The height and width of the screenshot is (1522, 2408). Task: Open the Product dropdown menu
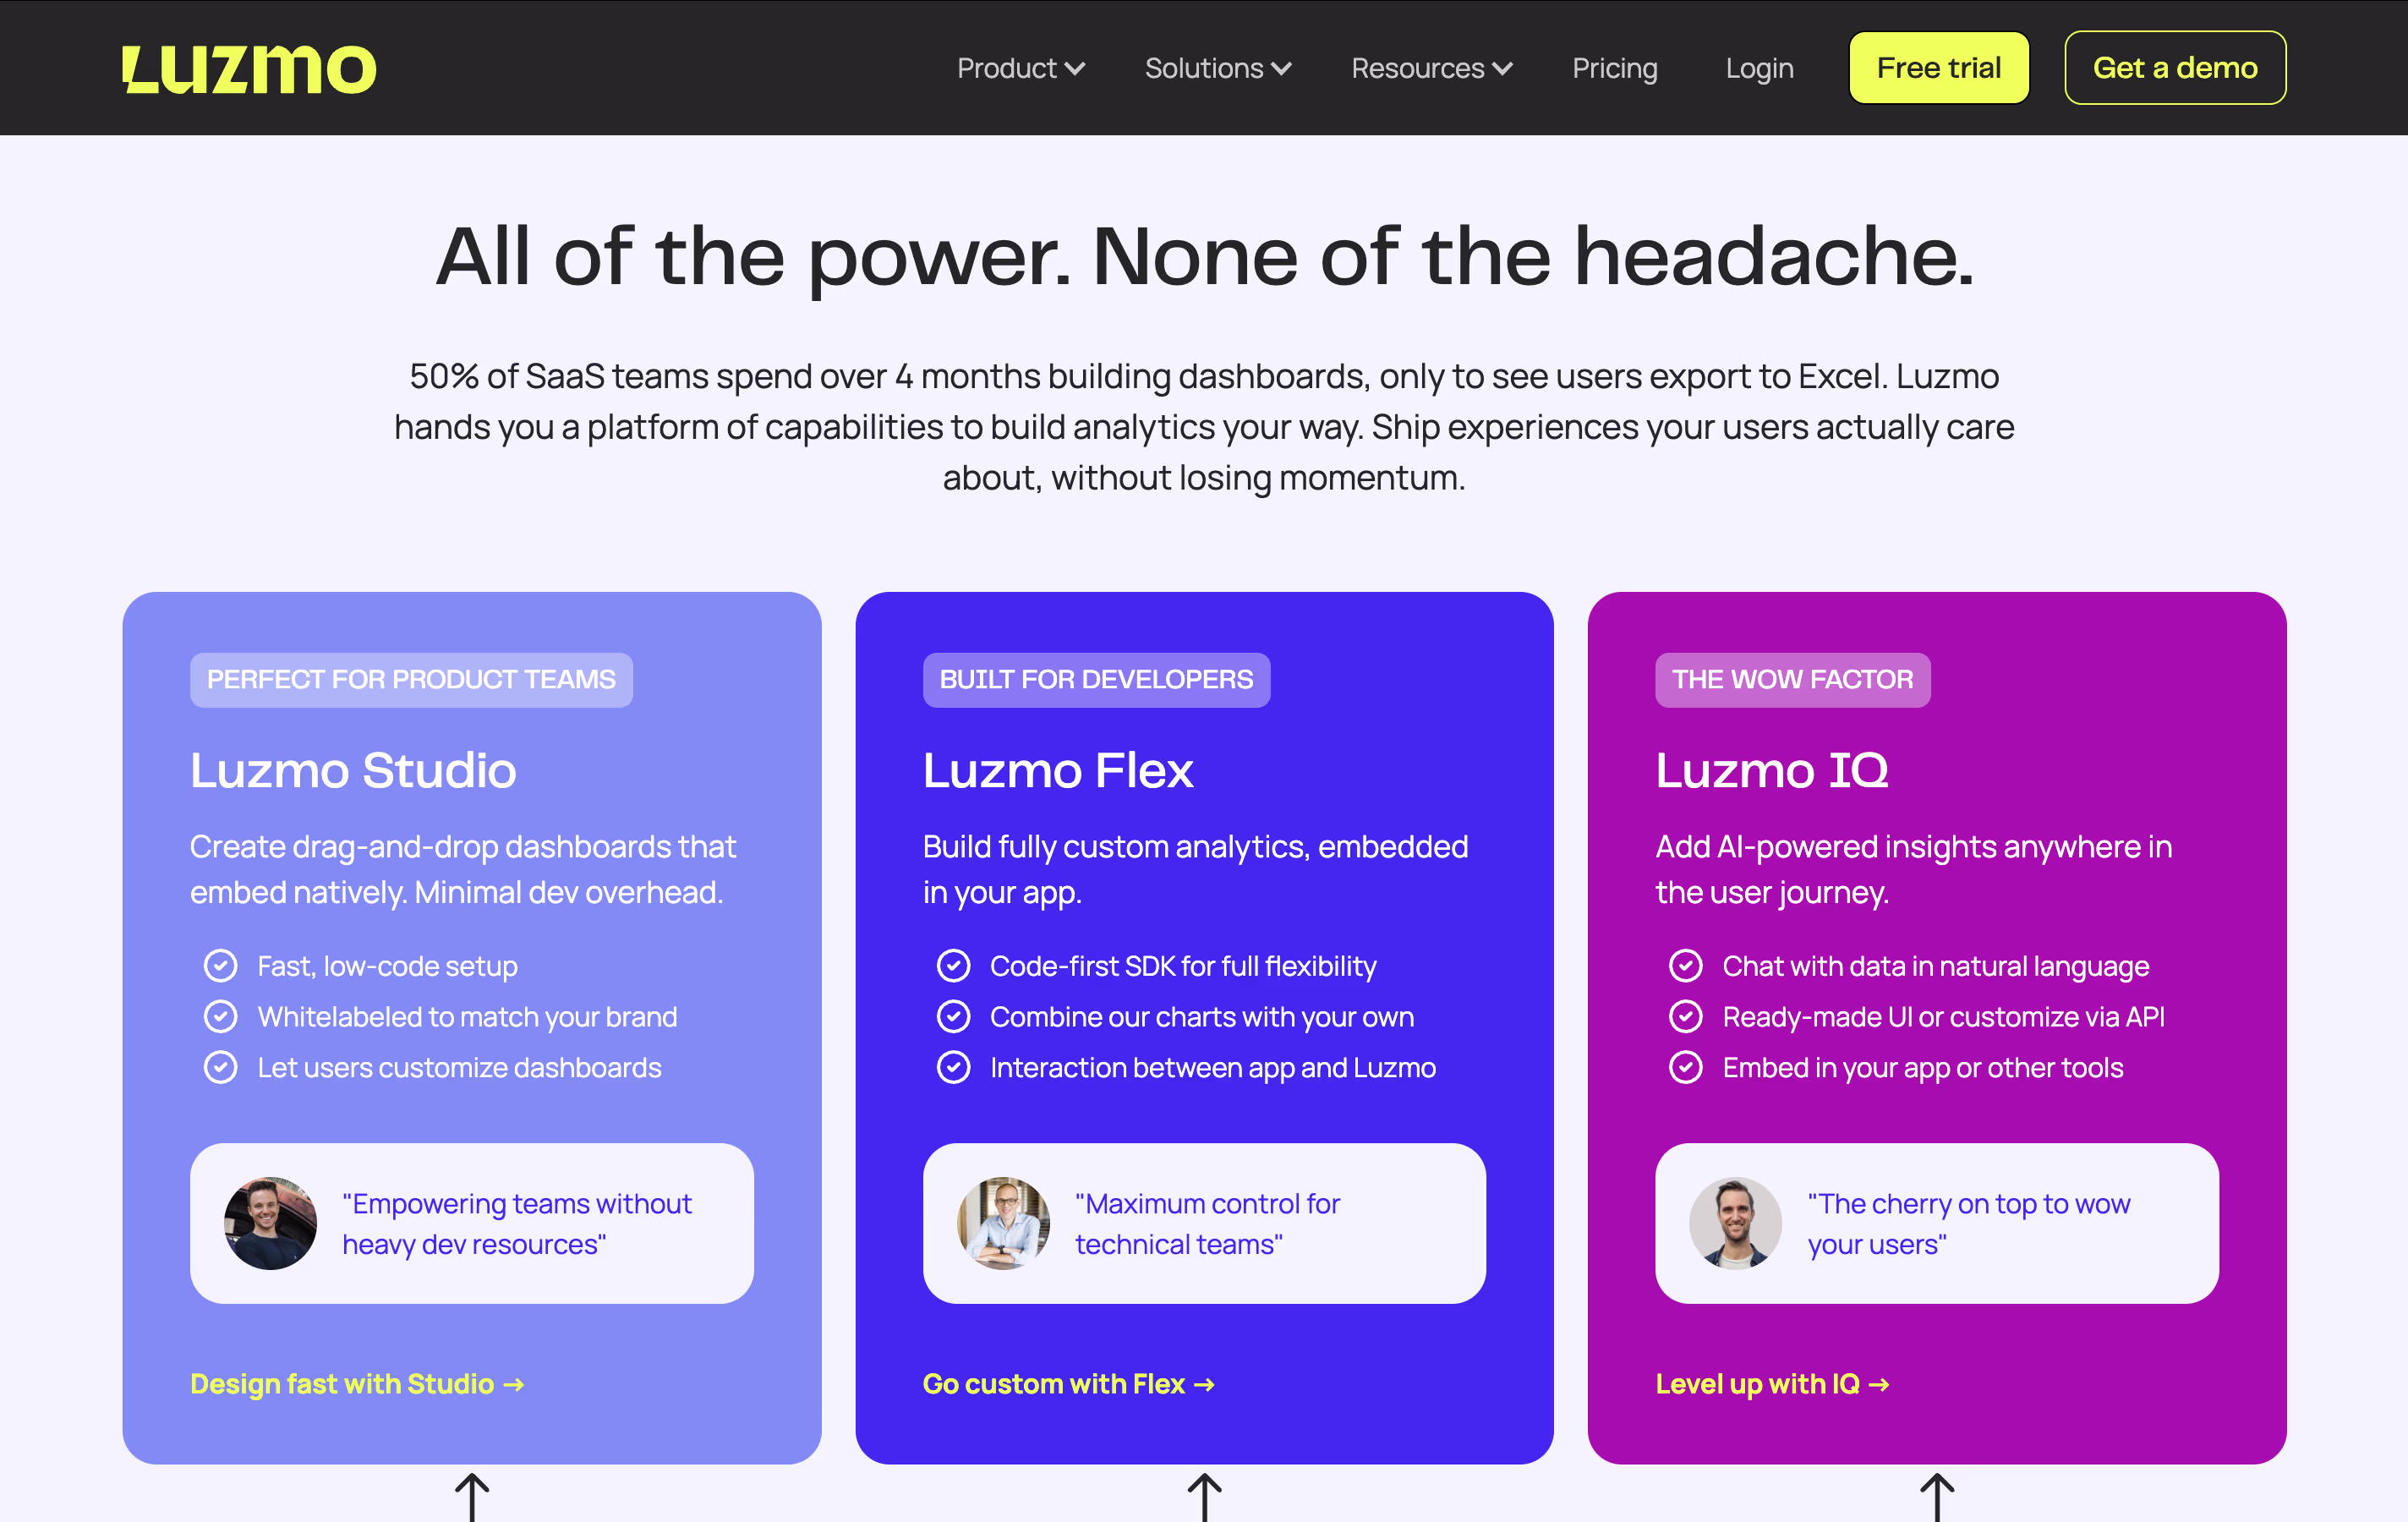tap(1020, 68)
